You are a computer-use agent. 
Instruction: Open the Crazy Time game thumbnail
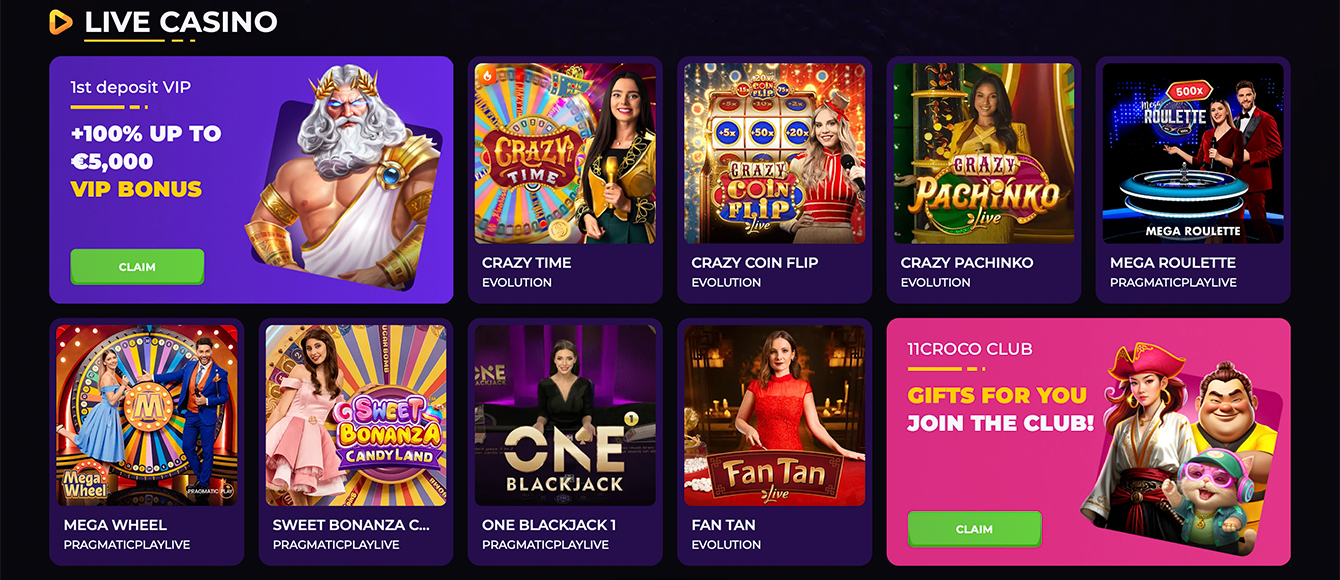point(565,153)
